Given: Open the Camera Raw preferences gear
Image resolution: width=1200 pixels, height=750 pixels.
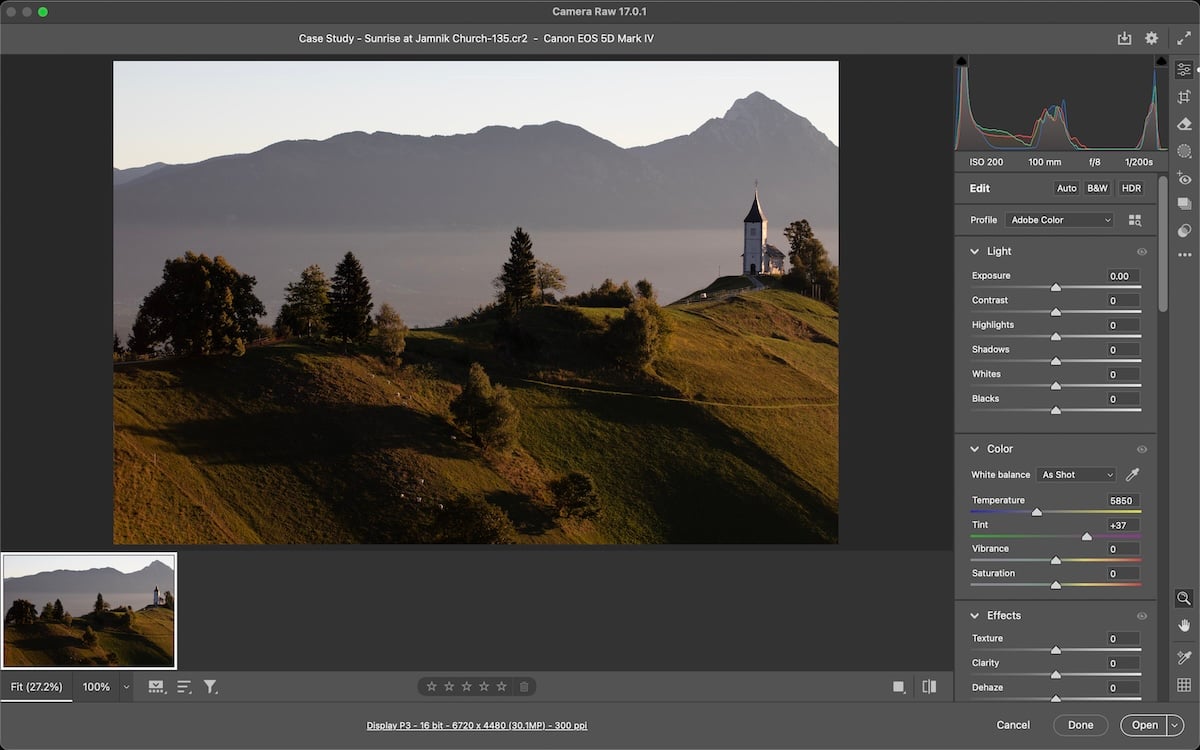Looking at the screenshot, I should [1151, 37].
